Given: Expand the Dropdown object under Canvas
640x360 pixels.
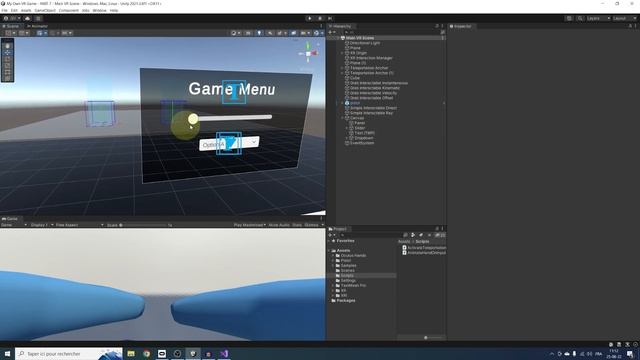Looking at the screenshot, I should pyautogui.click(x=347, y=138).
